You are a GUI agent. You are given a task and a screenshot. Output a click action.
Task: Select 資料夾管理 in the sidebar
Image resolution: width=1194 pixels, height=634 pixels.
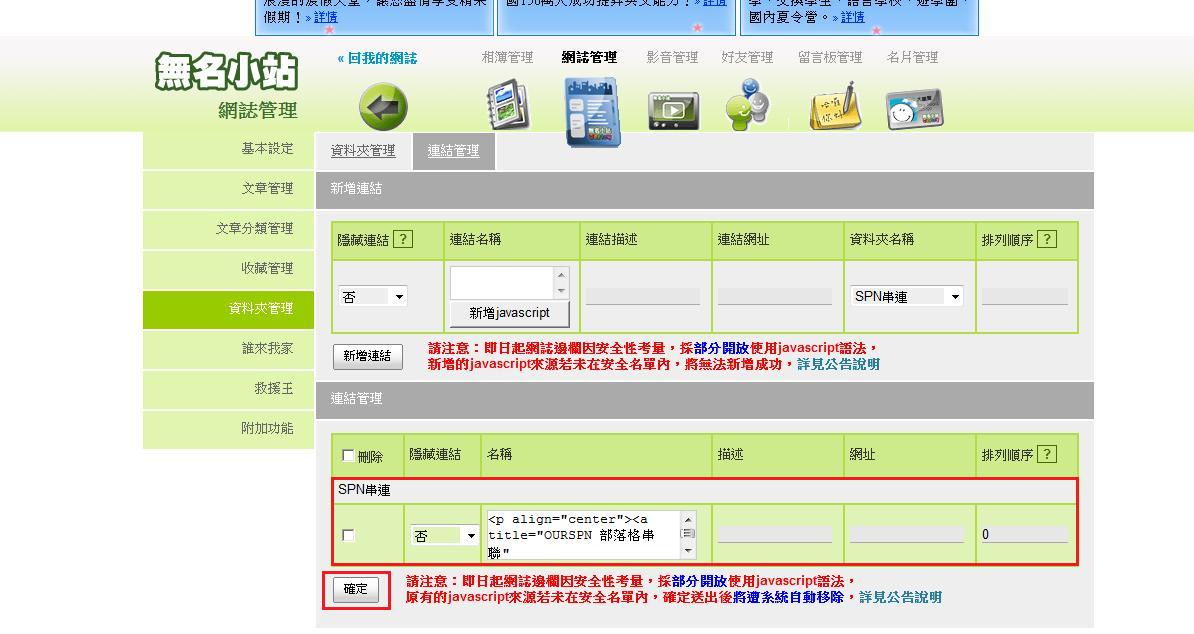coord(228,309)
